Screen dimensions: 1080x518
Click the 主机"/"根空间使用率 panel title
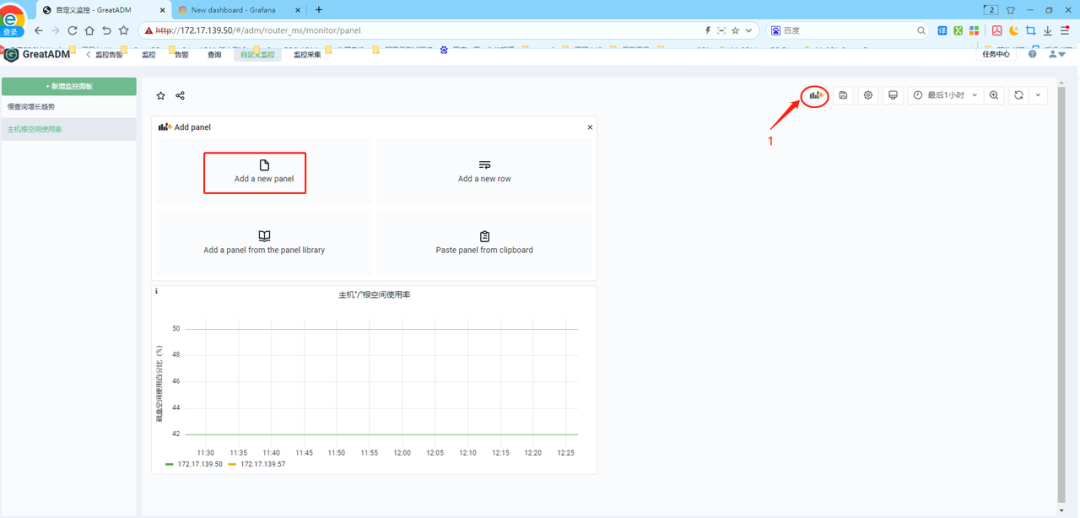point(374,295)
